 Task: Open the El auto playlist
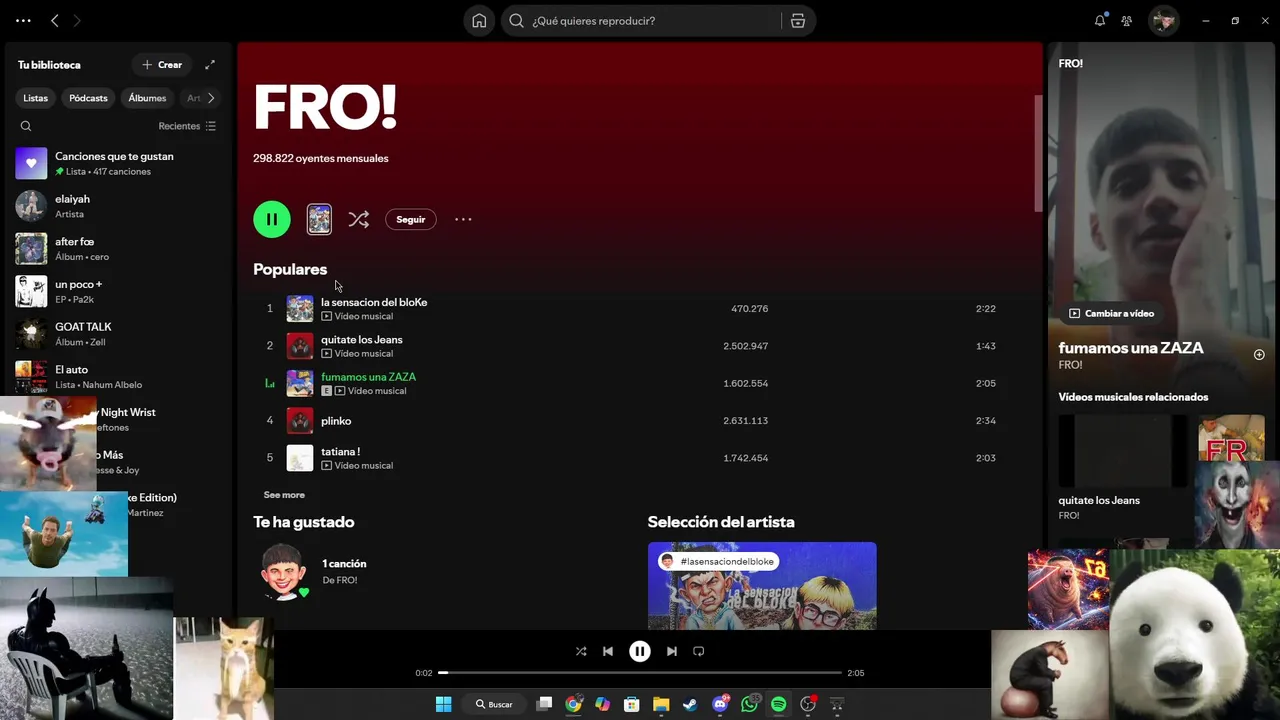pos(118,376)
